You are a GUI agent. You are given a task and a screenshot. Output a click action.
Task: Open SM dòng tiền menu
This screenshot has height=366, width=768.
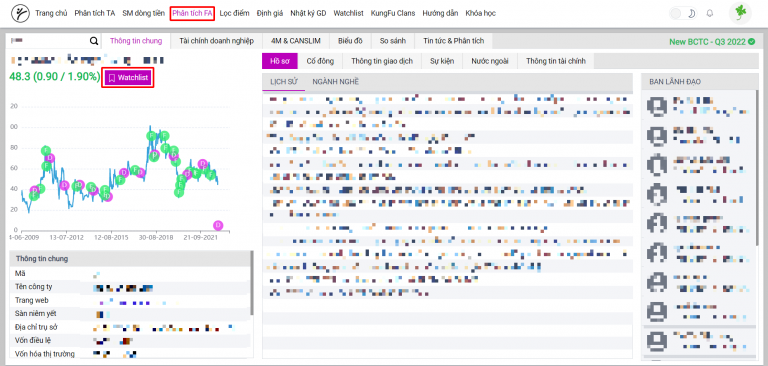pos(144,13)
